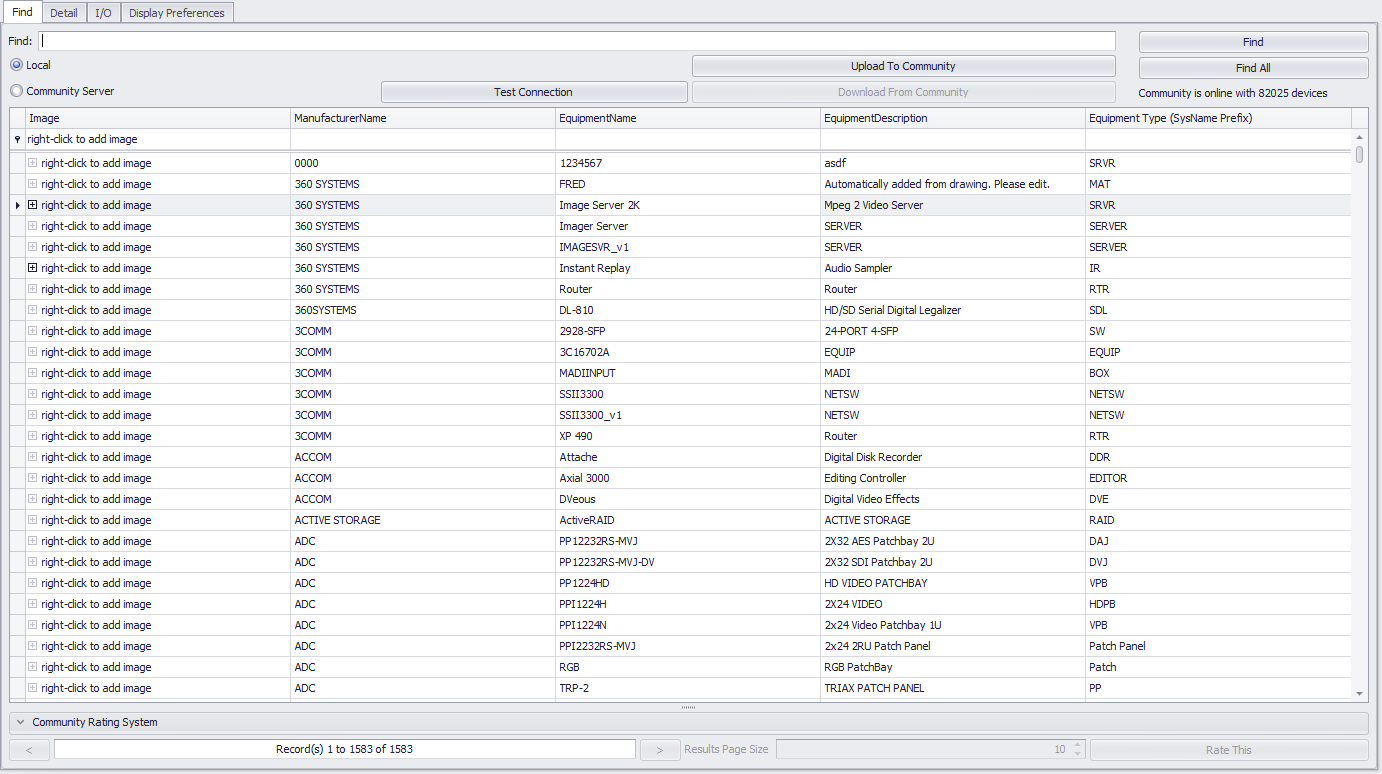Select the Local radio option
1382x774 pixels.
pos(17,65)
